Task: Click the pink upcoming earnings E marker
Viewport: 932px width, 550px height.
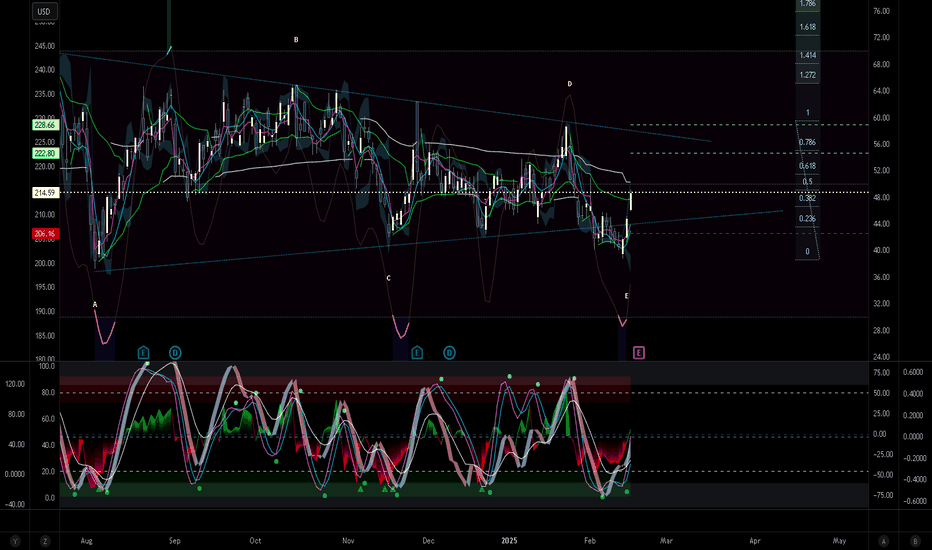Action: pos(638,353)
